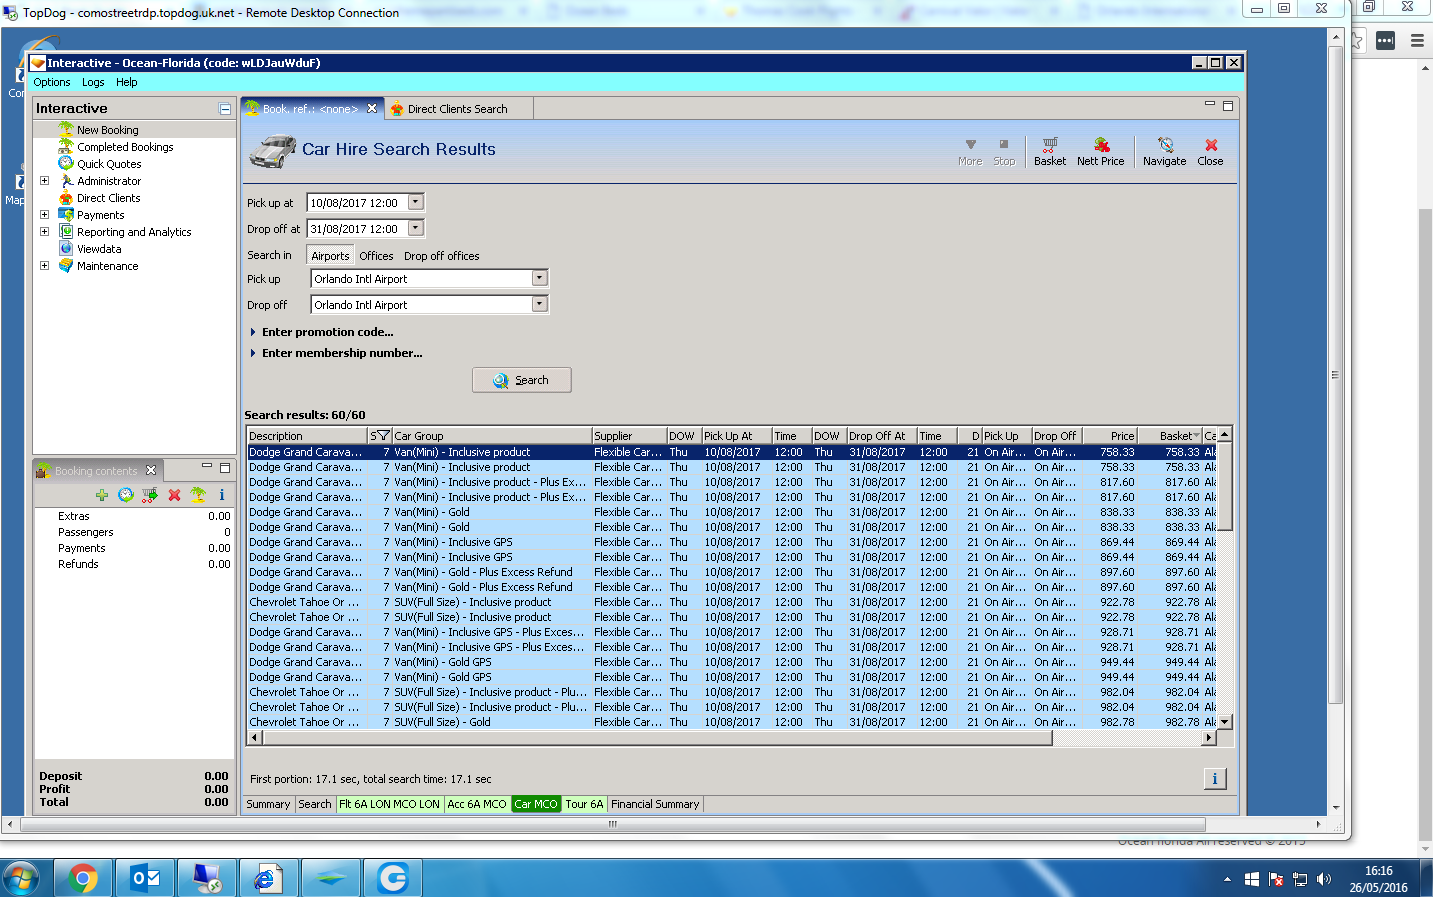Open Google Chrome from the taskbar
This screenshot has height=897, width=1433.
click(x=83, y=878)
